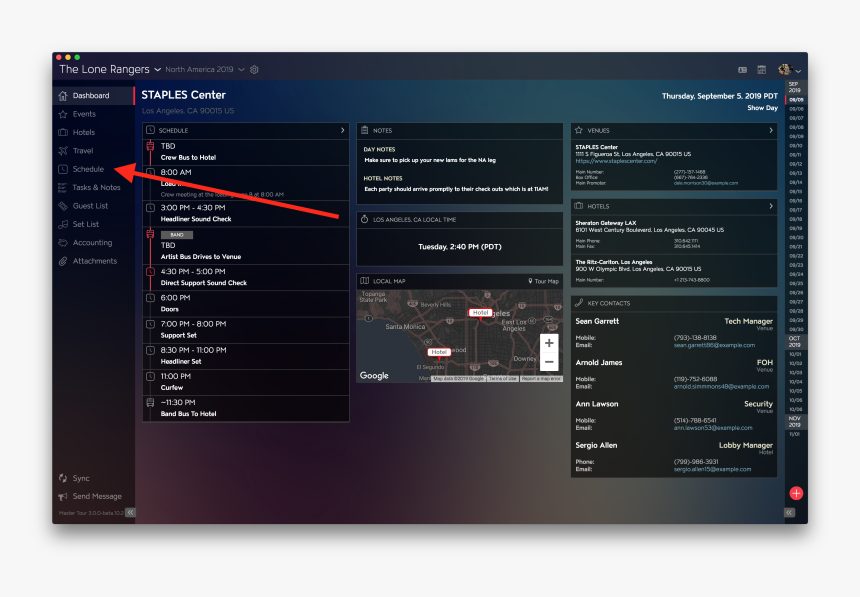The height and width of the screenshot is (597, 860).
Task: Click the phone icon in Key Contacts header
Action: click(579, 303)
